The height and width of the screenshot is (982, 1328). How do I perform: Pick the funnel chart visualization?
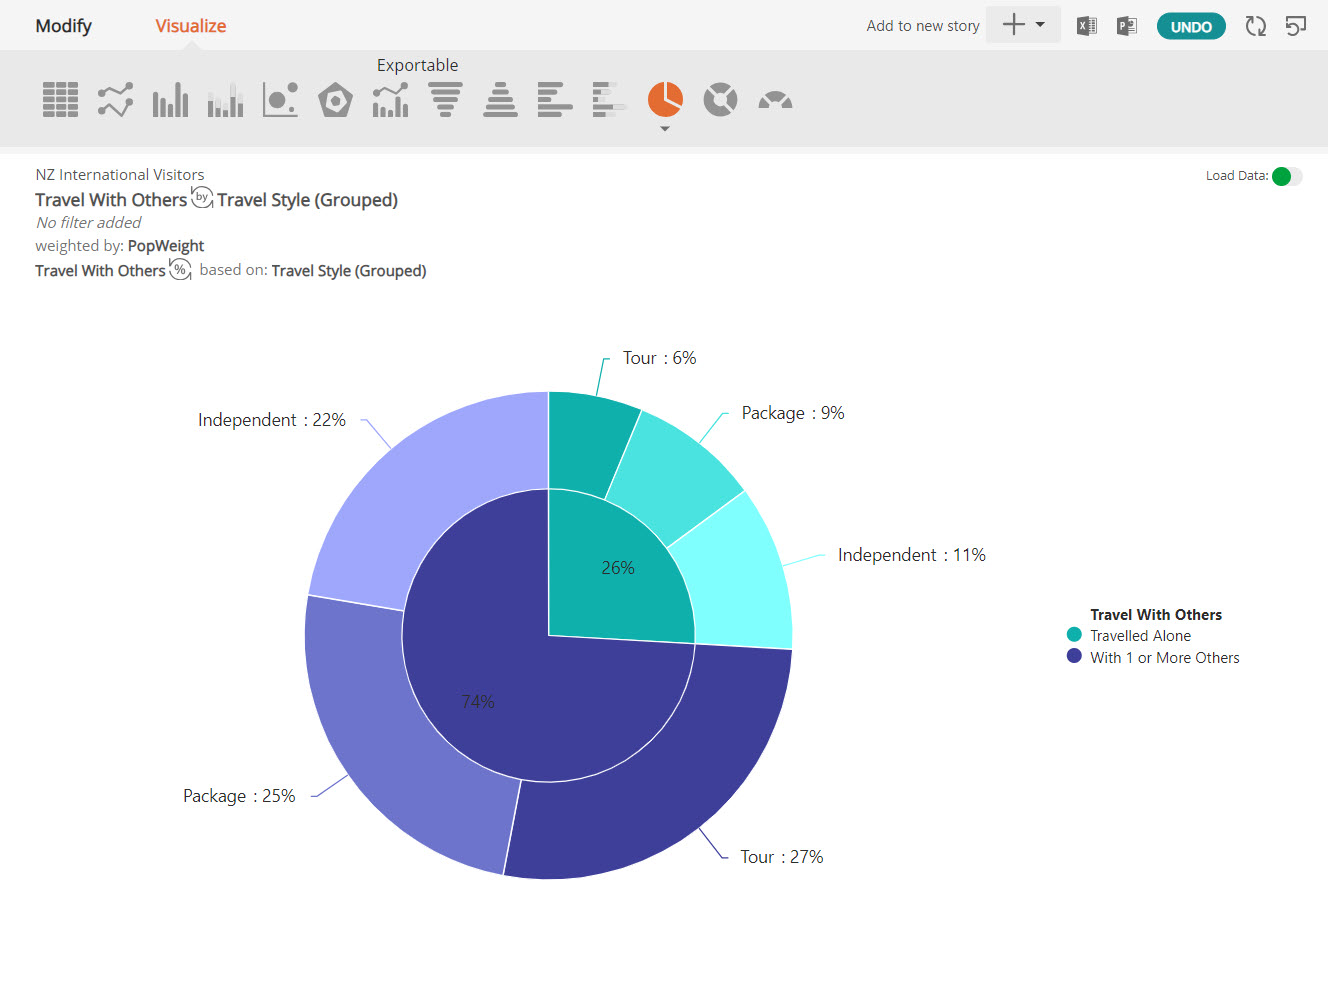pyautogui.click(x=445, y=100)
